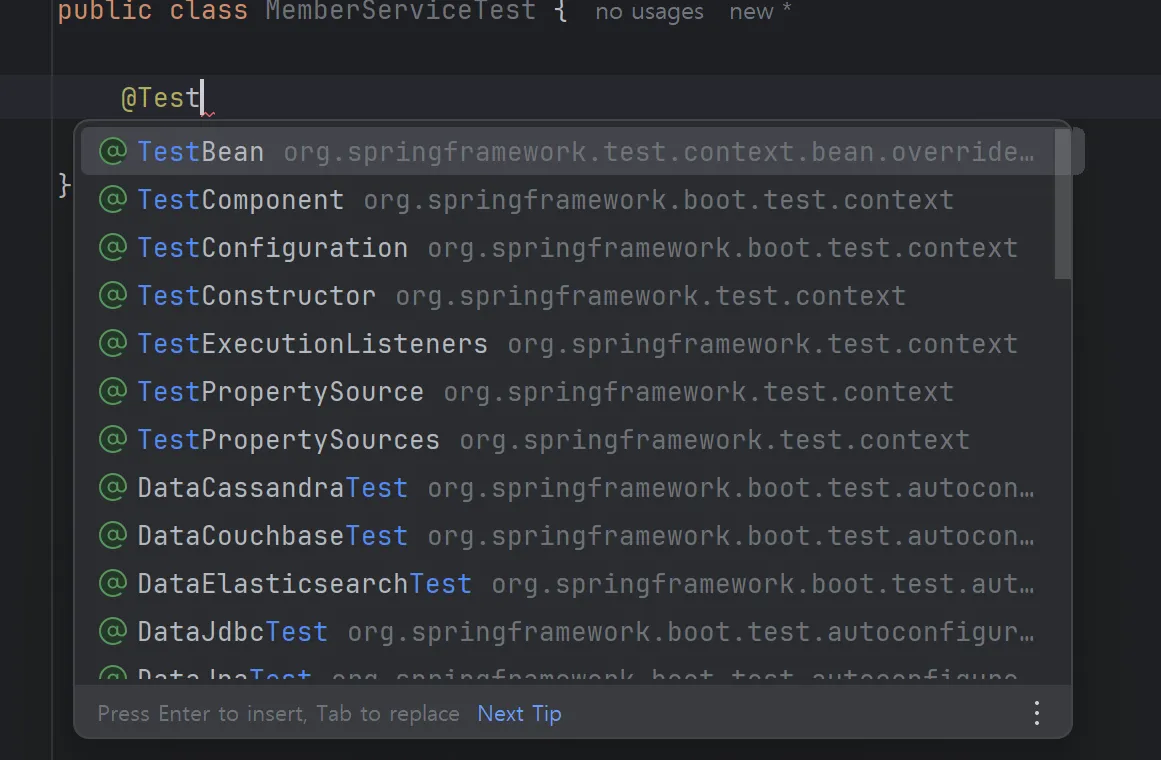The image size is (1161, 760).
Task: Click the completion list scrollbar thumb
Action: click(x=1063, y=204)
